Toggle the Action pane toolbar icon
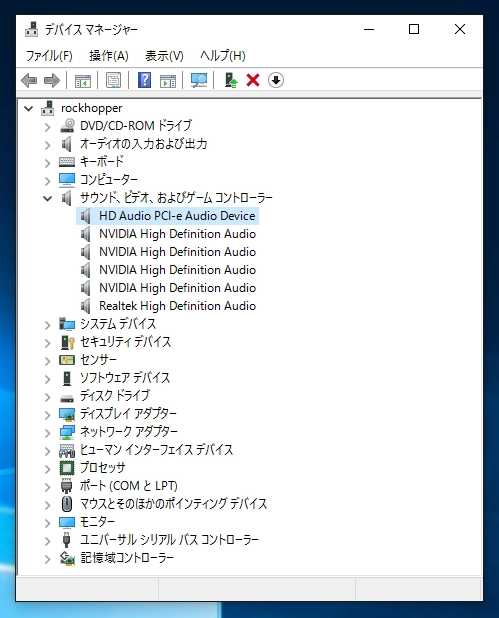This screenshot has width=499, height=618. (168, 80)
